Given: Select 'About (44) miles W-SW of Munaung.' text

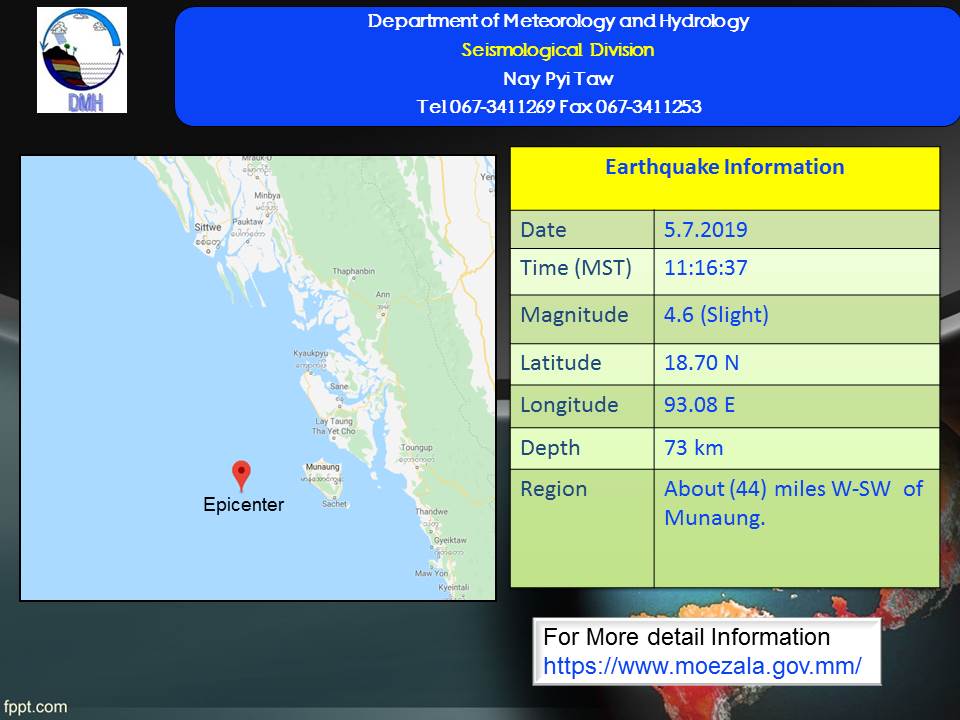Looking at the screenshot, I should click(793, 503).
